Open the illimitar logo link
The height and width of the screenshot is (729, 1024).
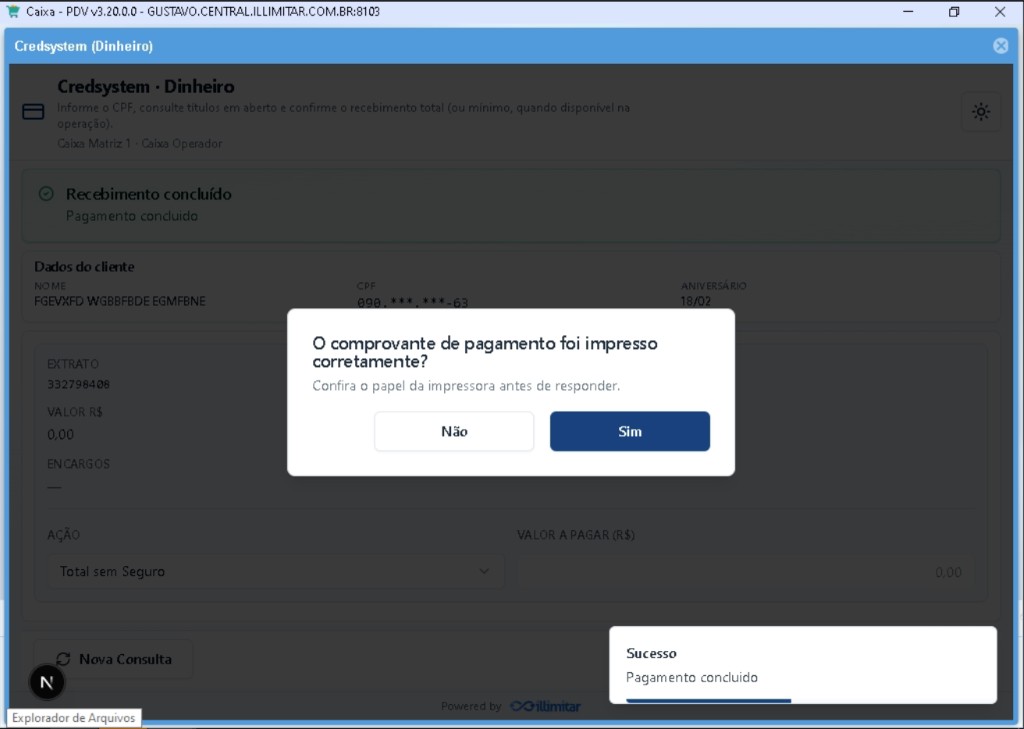[545, 706]
